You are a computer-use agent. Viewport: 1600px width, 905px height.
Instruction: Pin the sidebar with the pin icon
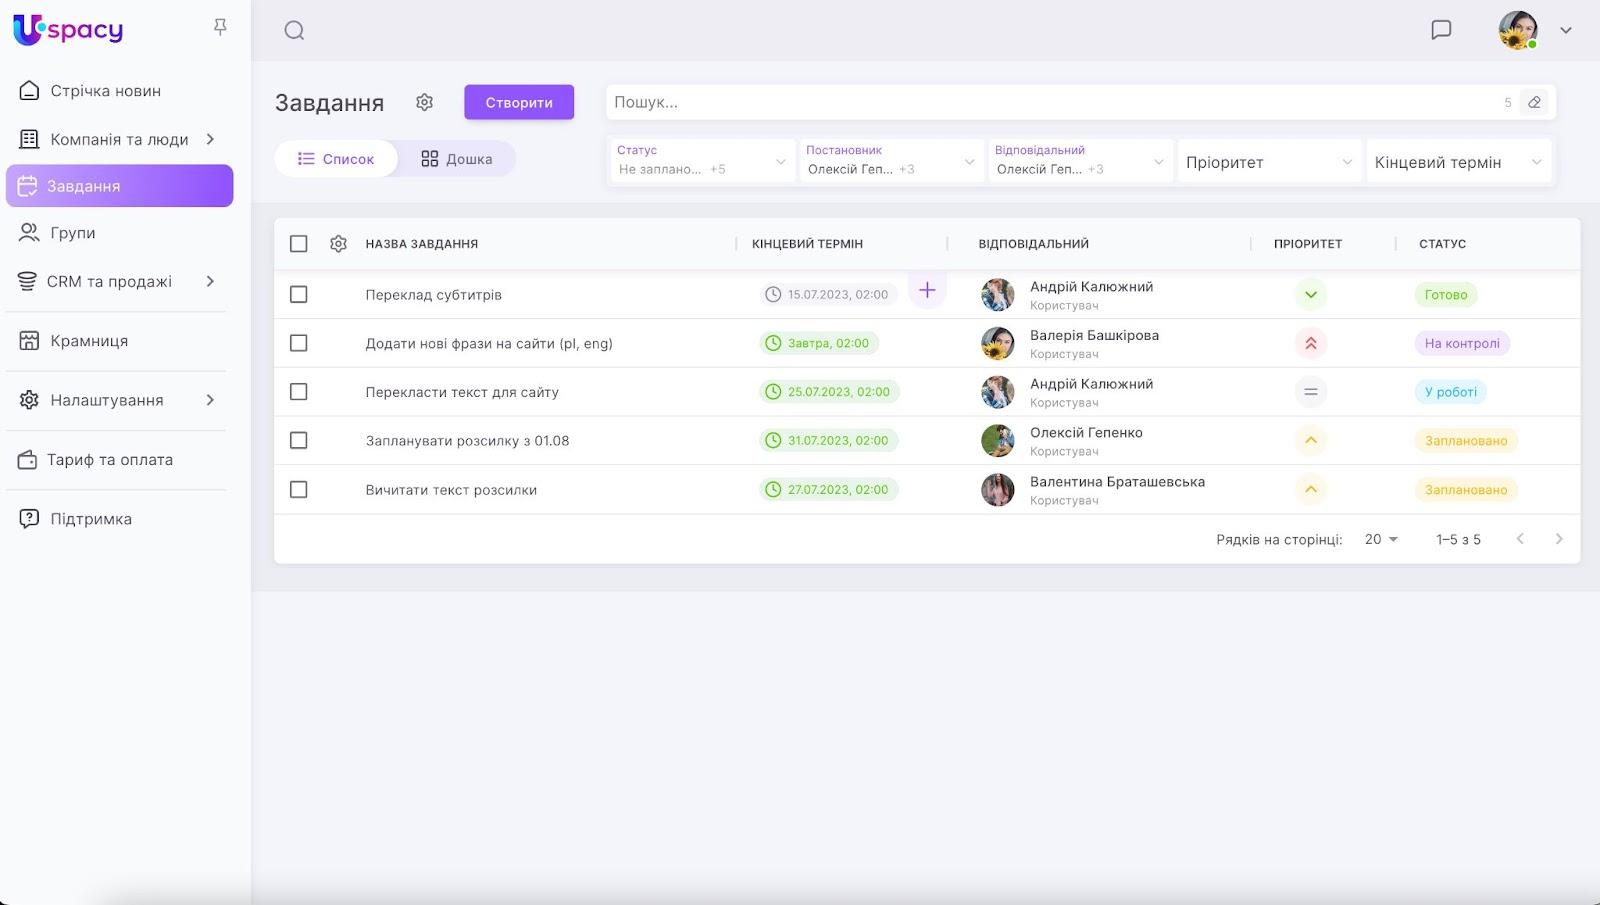(x=220, y=27)
